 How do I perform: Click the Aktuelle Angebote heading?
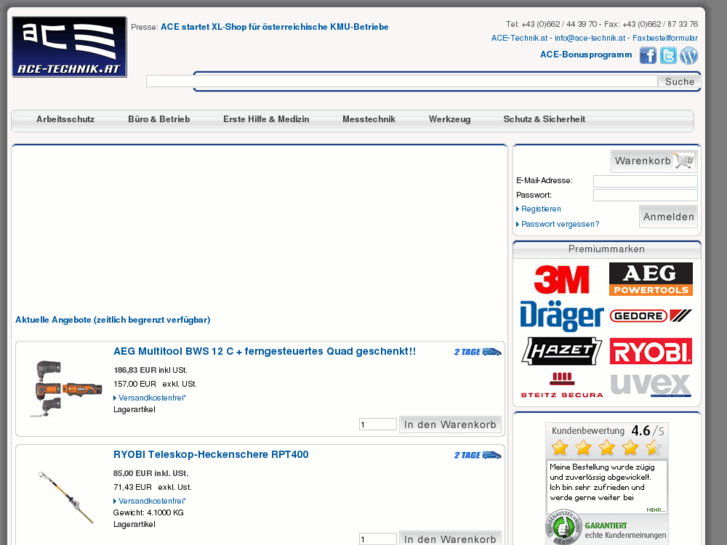(x=113, y=320)
